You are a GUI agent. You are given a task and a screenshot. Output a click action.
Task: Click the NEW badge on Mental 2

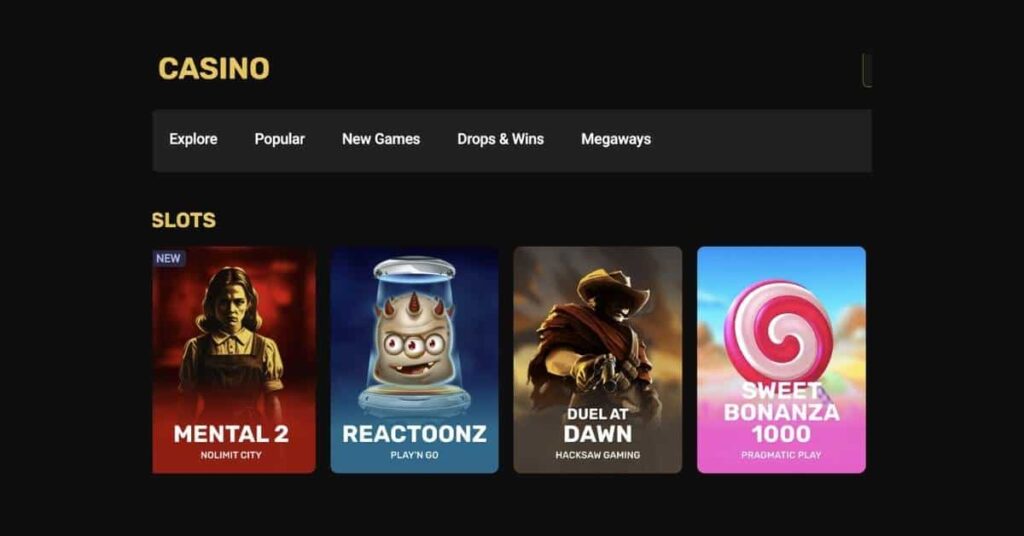(168, 259)
